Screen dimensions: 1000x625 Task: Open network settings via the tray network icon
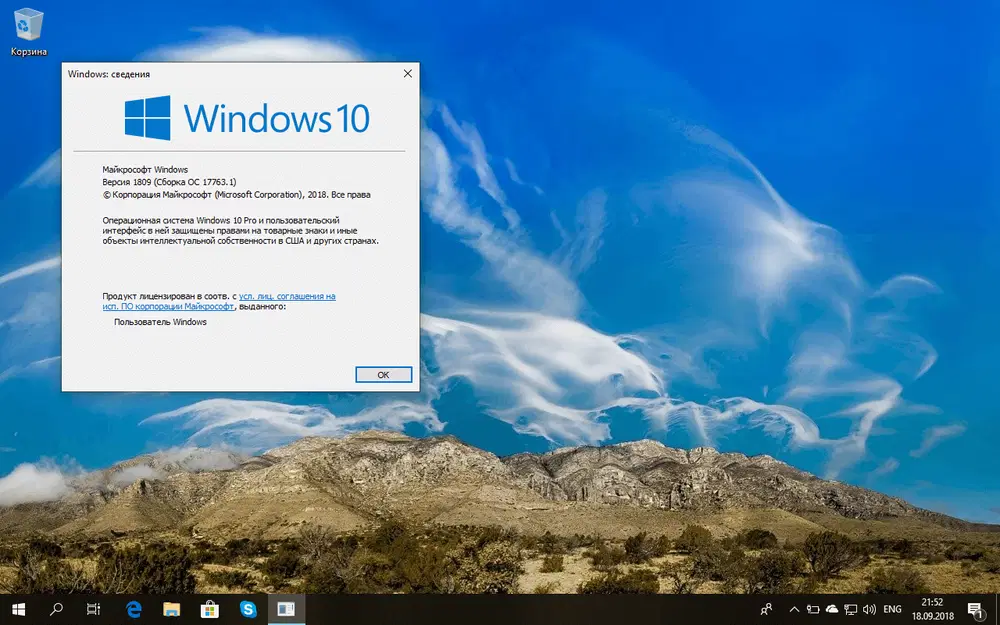point(853,609)
